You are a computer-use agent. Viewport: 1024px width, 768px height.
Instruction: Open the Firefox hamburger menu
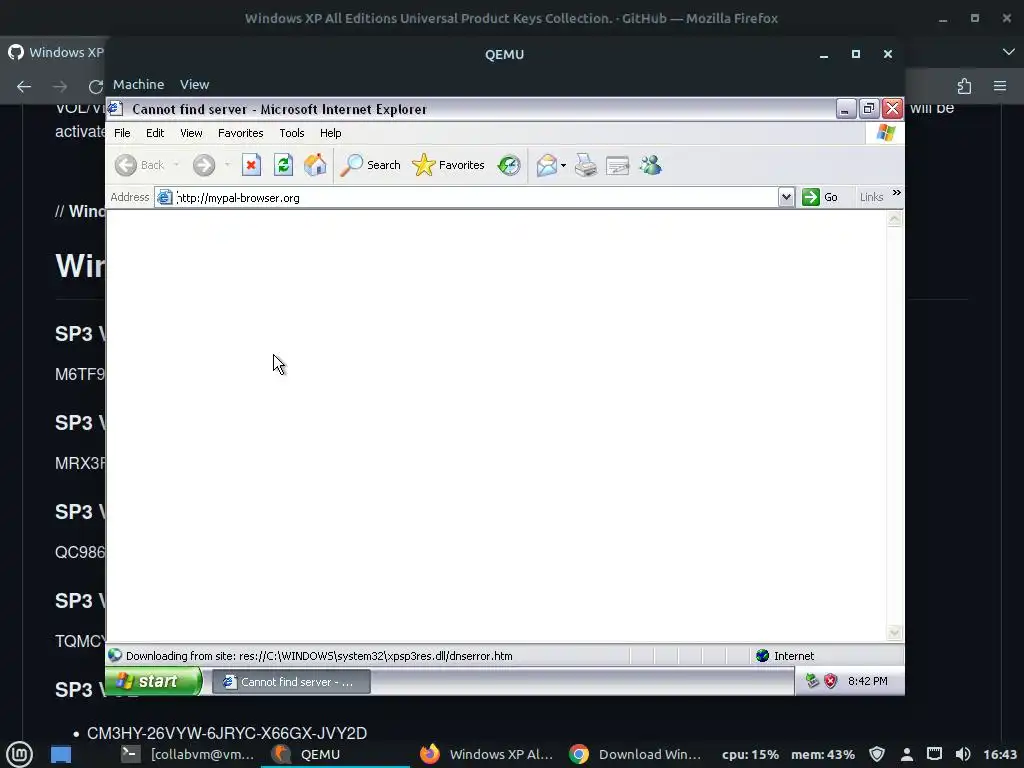pyautogui.click(x=1000, y=86)
